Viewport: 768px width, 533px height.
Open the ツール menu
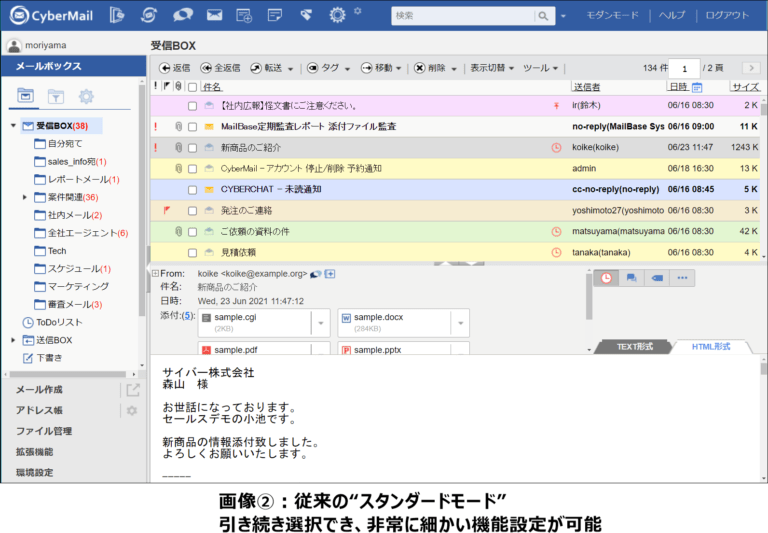click(x=541, y=68)
